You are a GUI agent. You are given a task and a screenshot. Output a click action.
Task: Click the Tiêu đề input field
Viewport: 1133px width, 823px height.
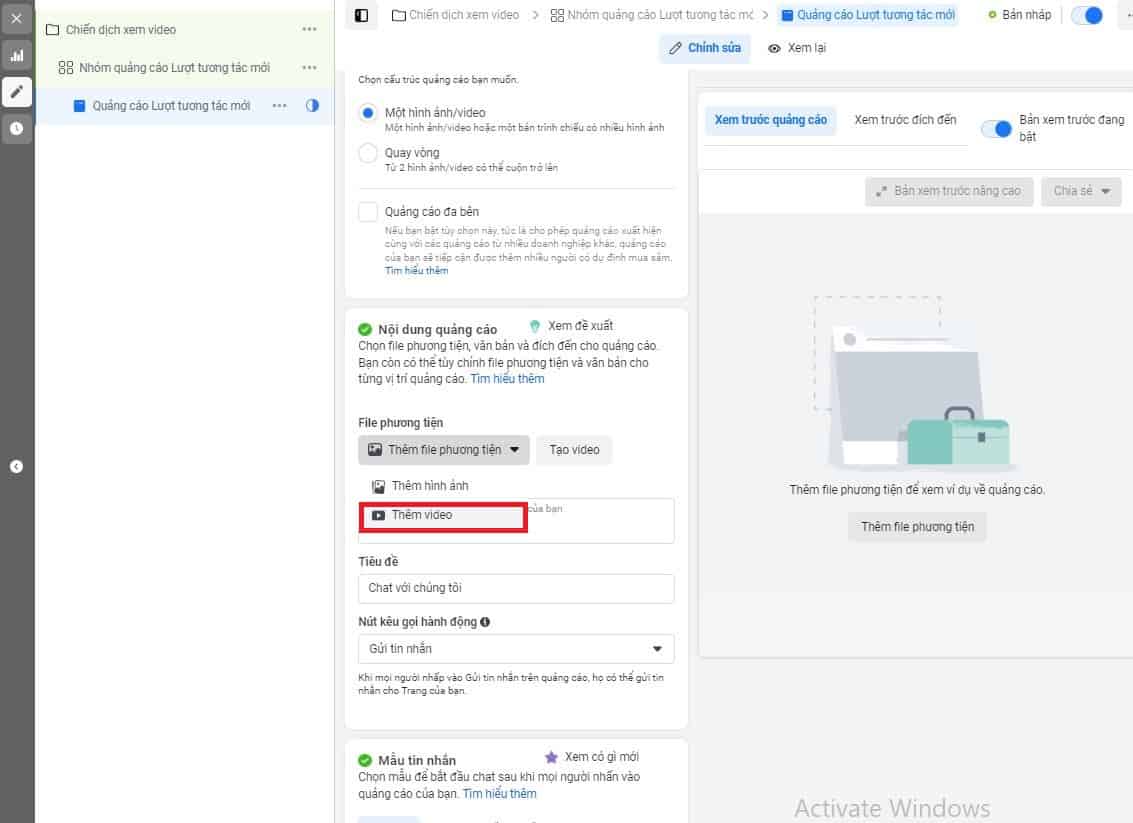pyautogui.click(x=516, y=588)
